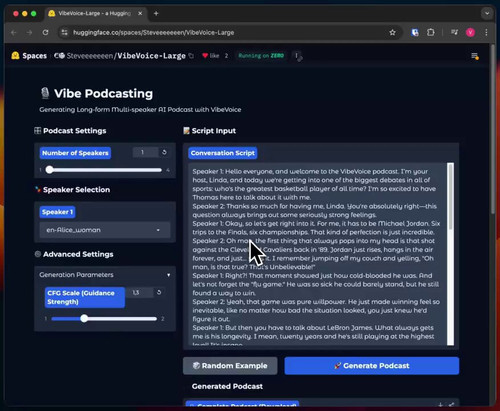Open Chrome three-dot menu
Screen dimensions: 500x411
point(486,32)
